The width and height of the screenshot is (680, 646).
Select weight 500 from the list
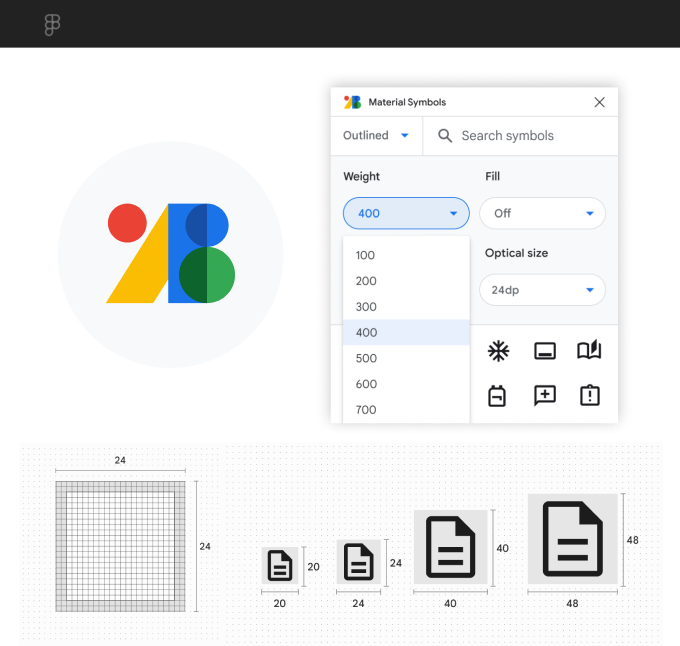coord(406,359)
